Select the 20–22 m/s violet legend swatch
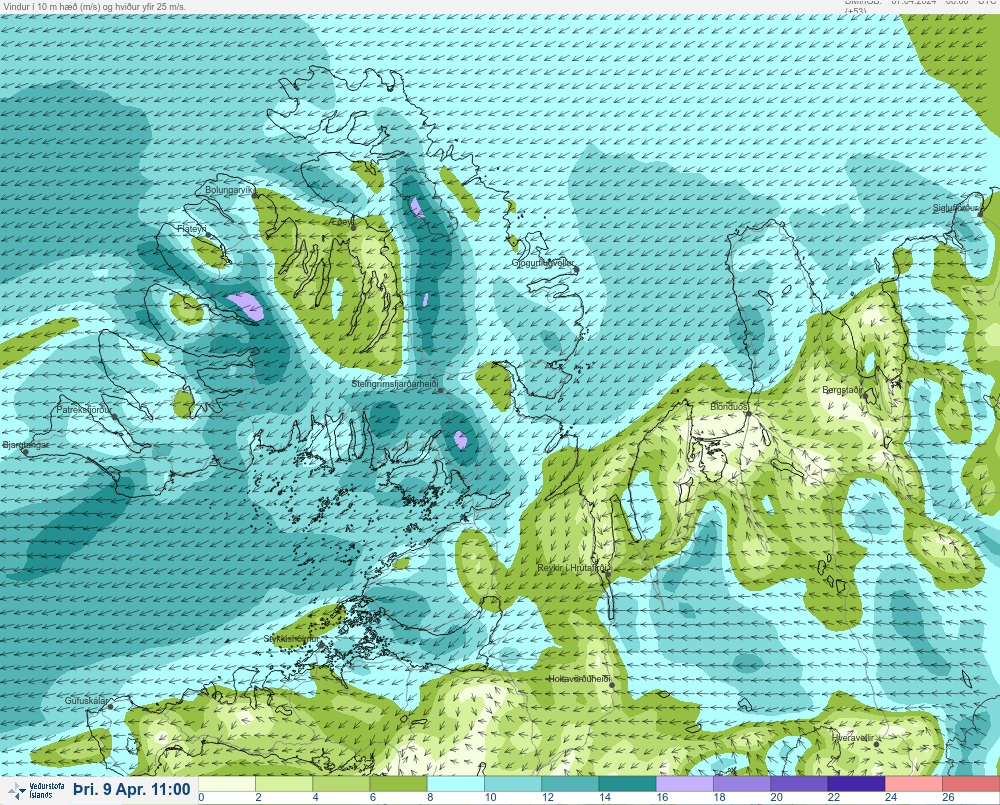Image resolution: width=1000 pixels, height=805 pixels. click(x=799, y=783)
